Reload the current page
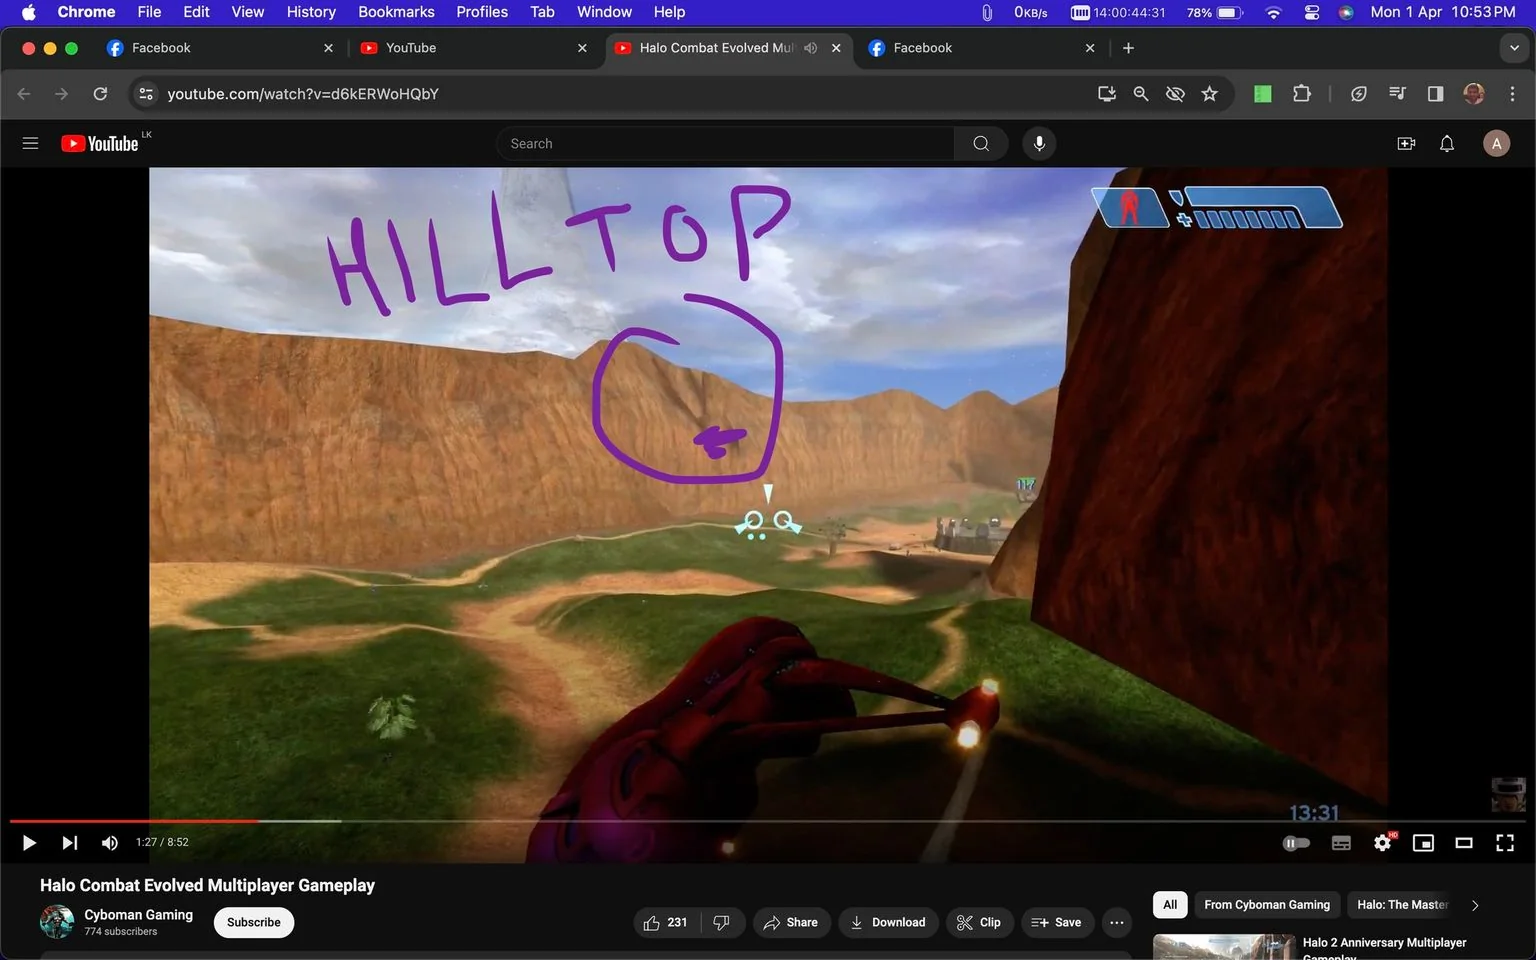Image resolution: width=1536 pixels, height=960 pixels. click(100, 94)
